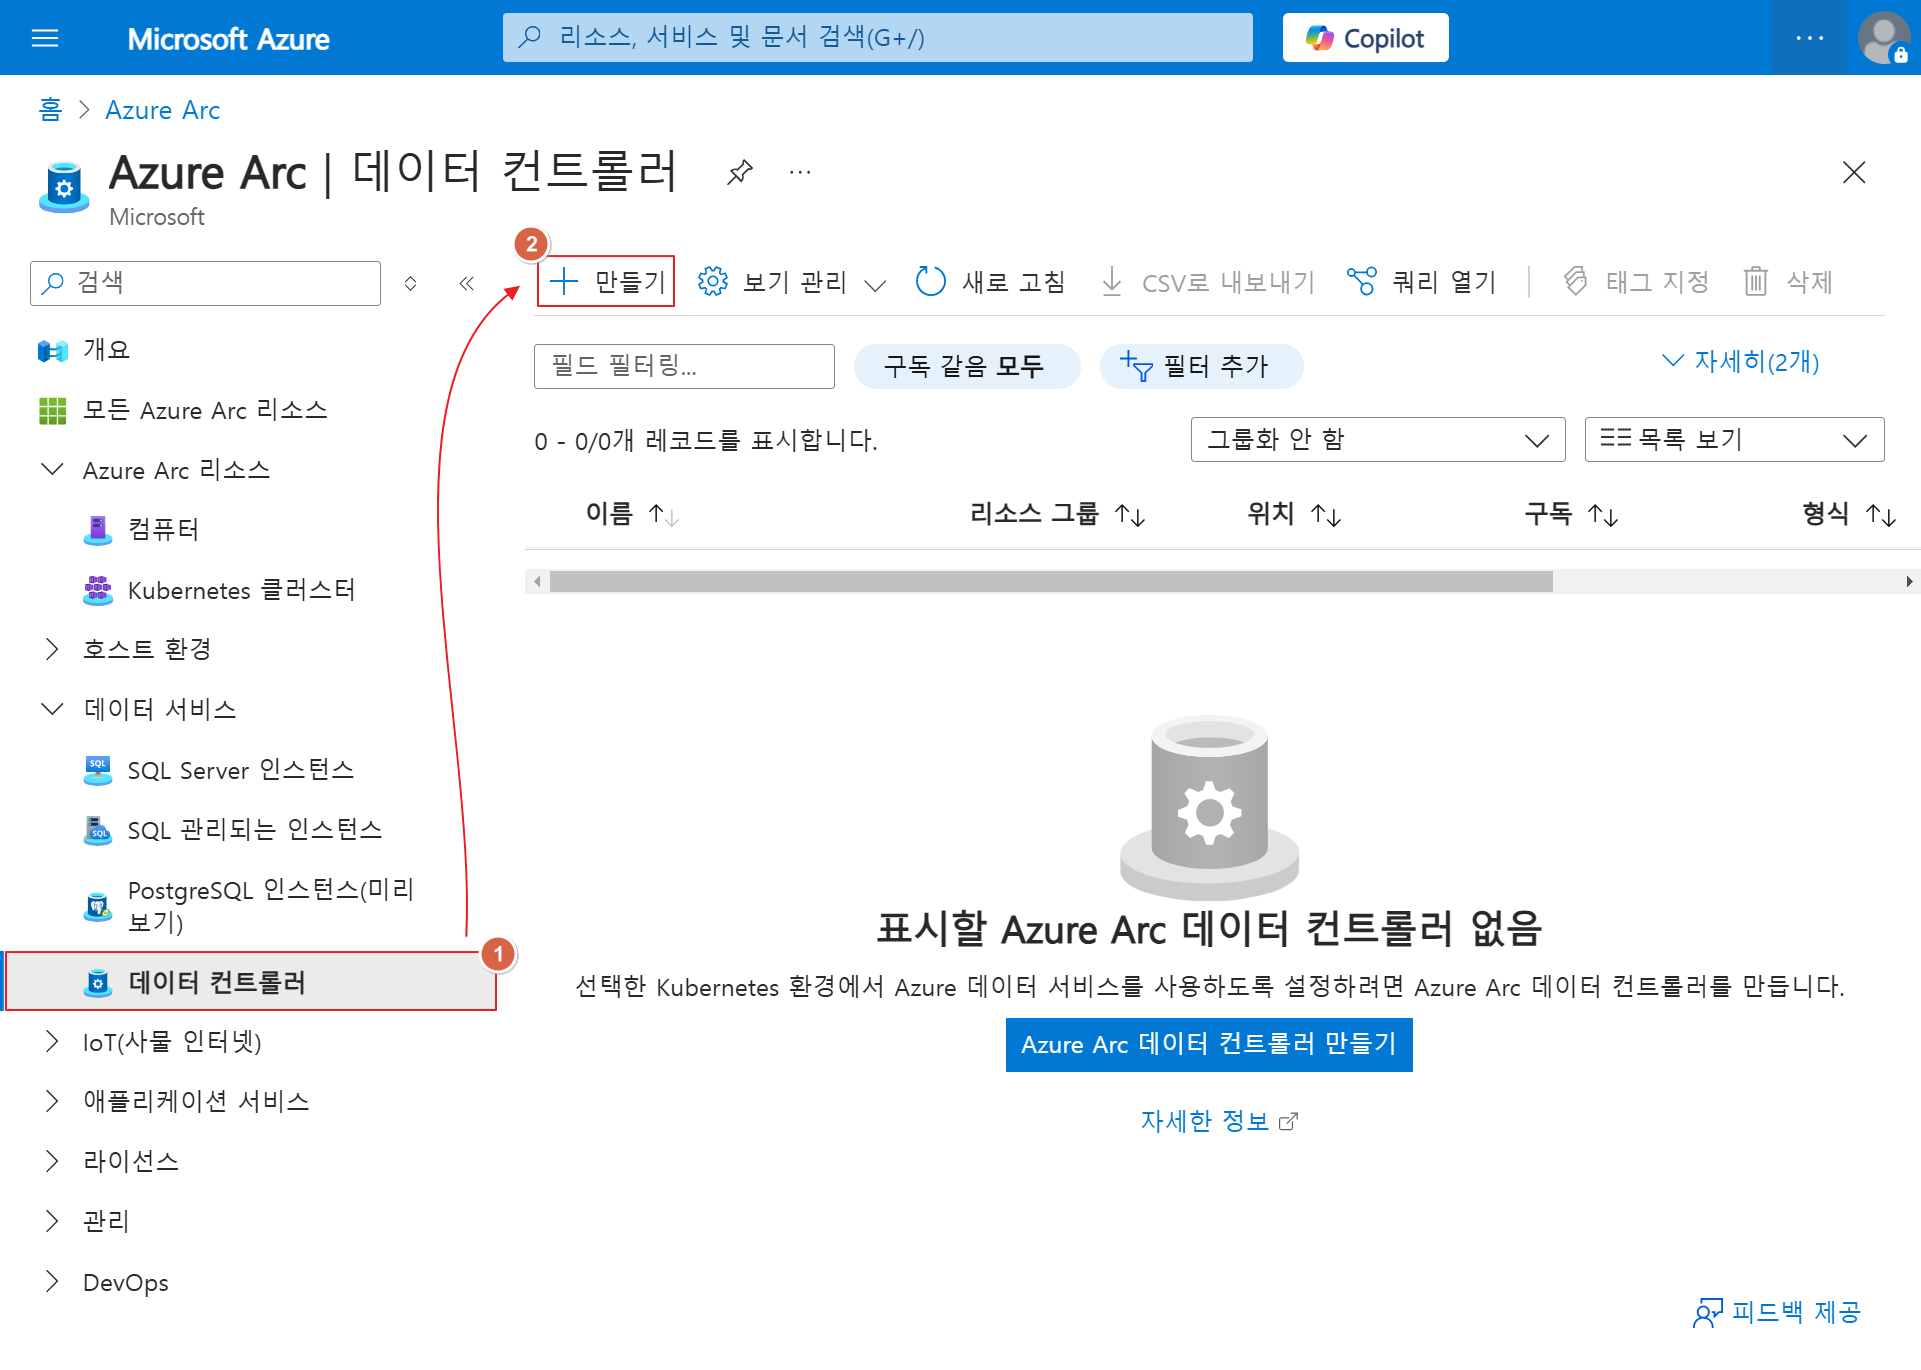The height and width of the screenshot is (1370, 1921).
Task: Click the refresh (새로 고침) icon
Action: (x=930, y=282)
